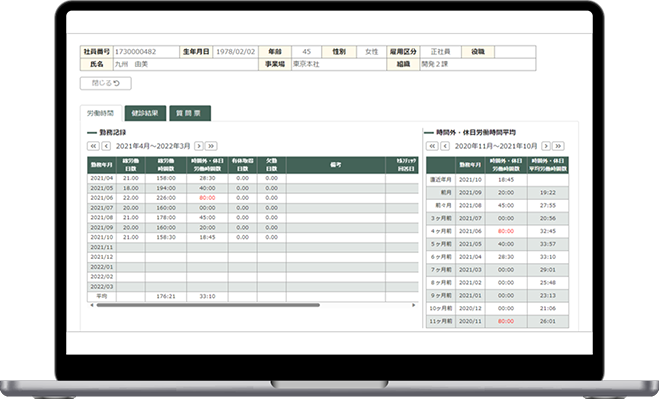Viewport: 659px width, 399px height.
Task: Select the 2021/12 row in 勤務記録
Action: (x=253, y=257)
